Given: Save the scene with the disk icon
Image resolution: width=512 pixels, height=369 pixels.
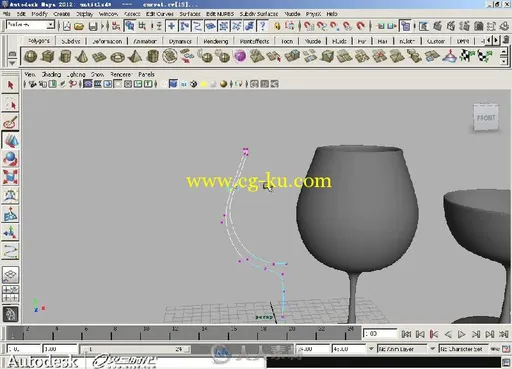Looking at the screenshot, I should [93, 26].
